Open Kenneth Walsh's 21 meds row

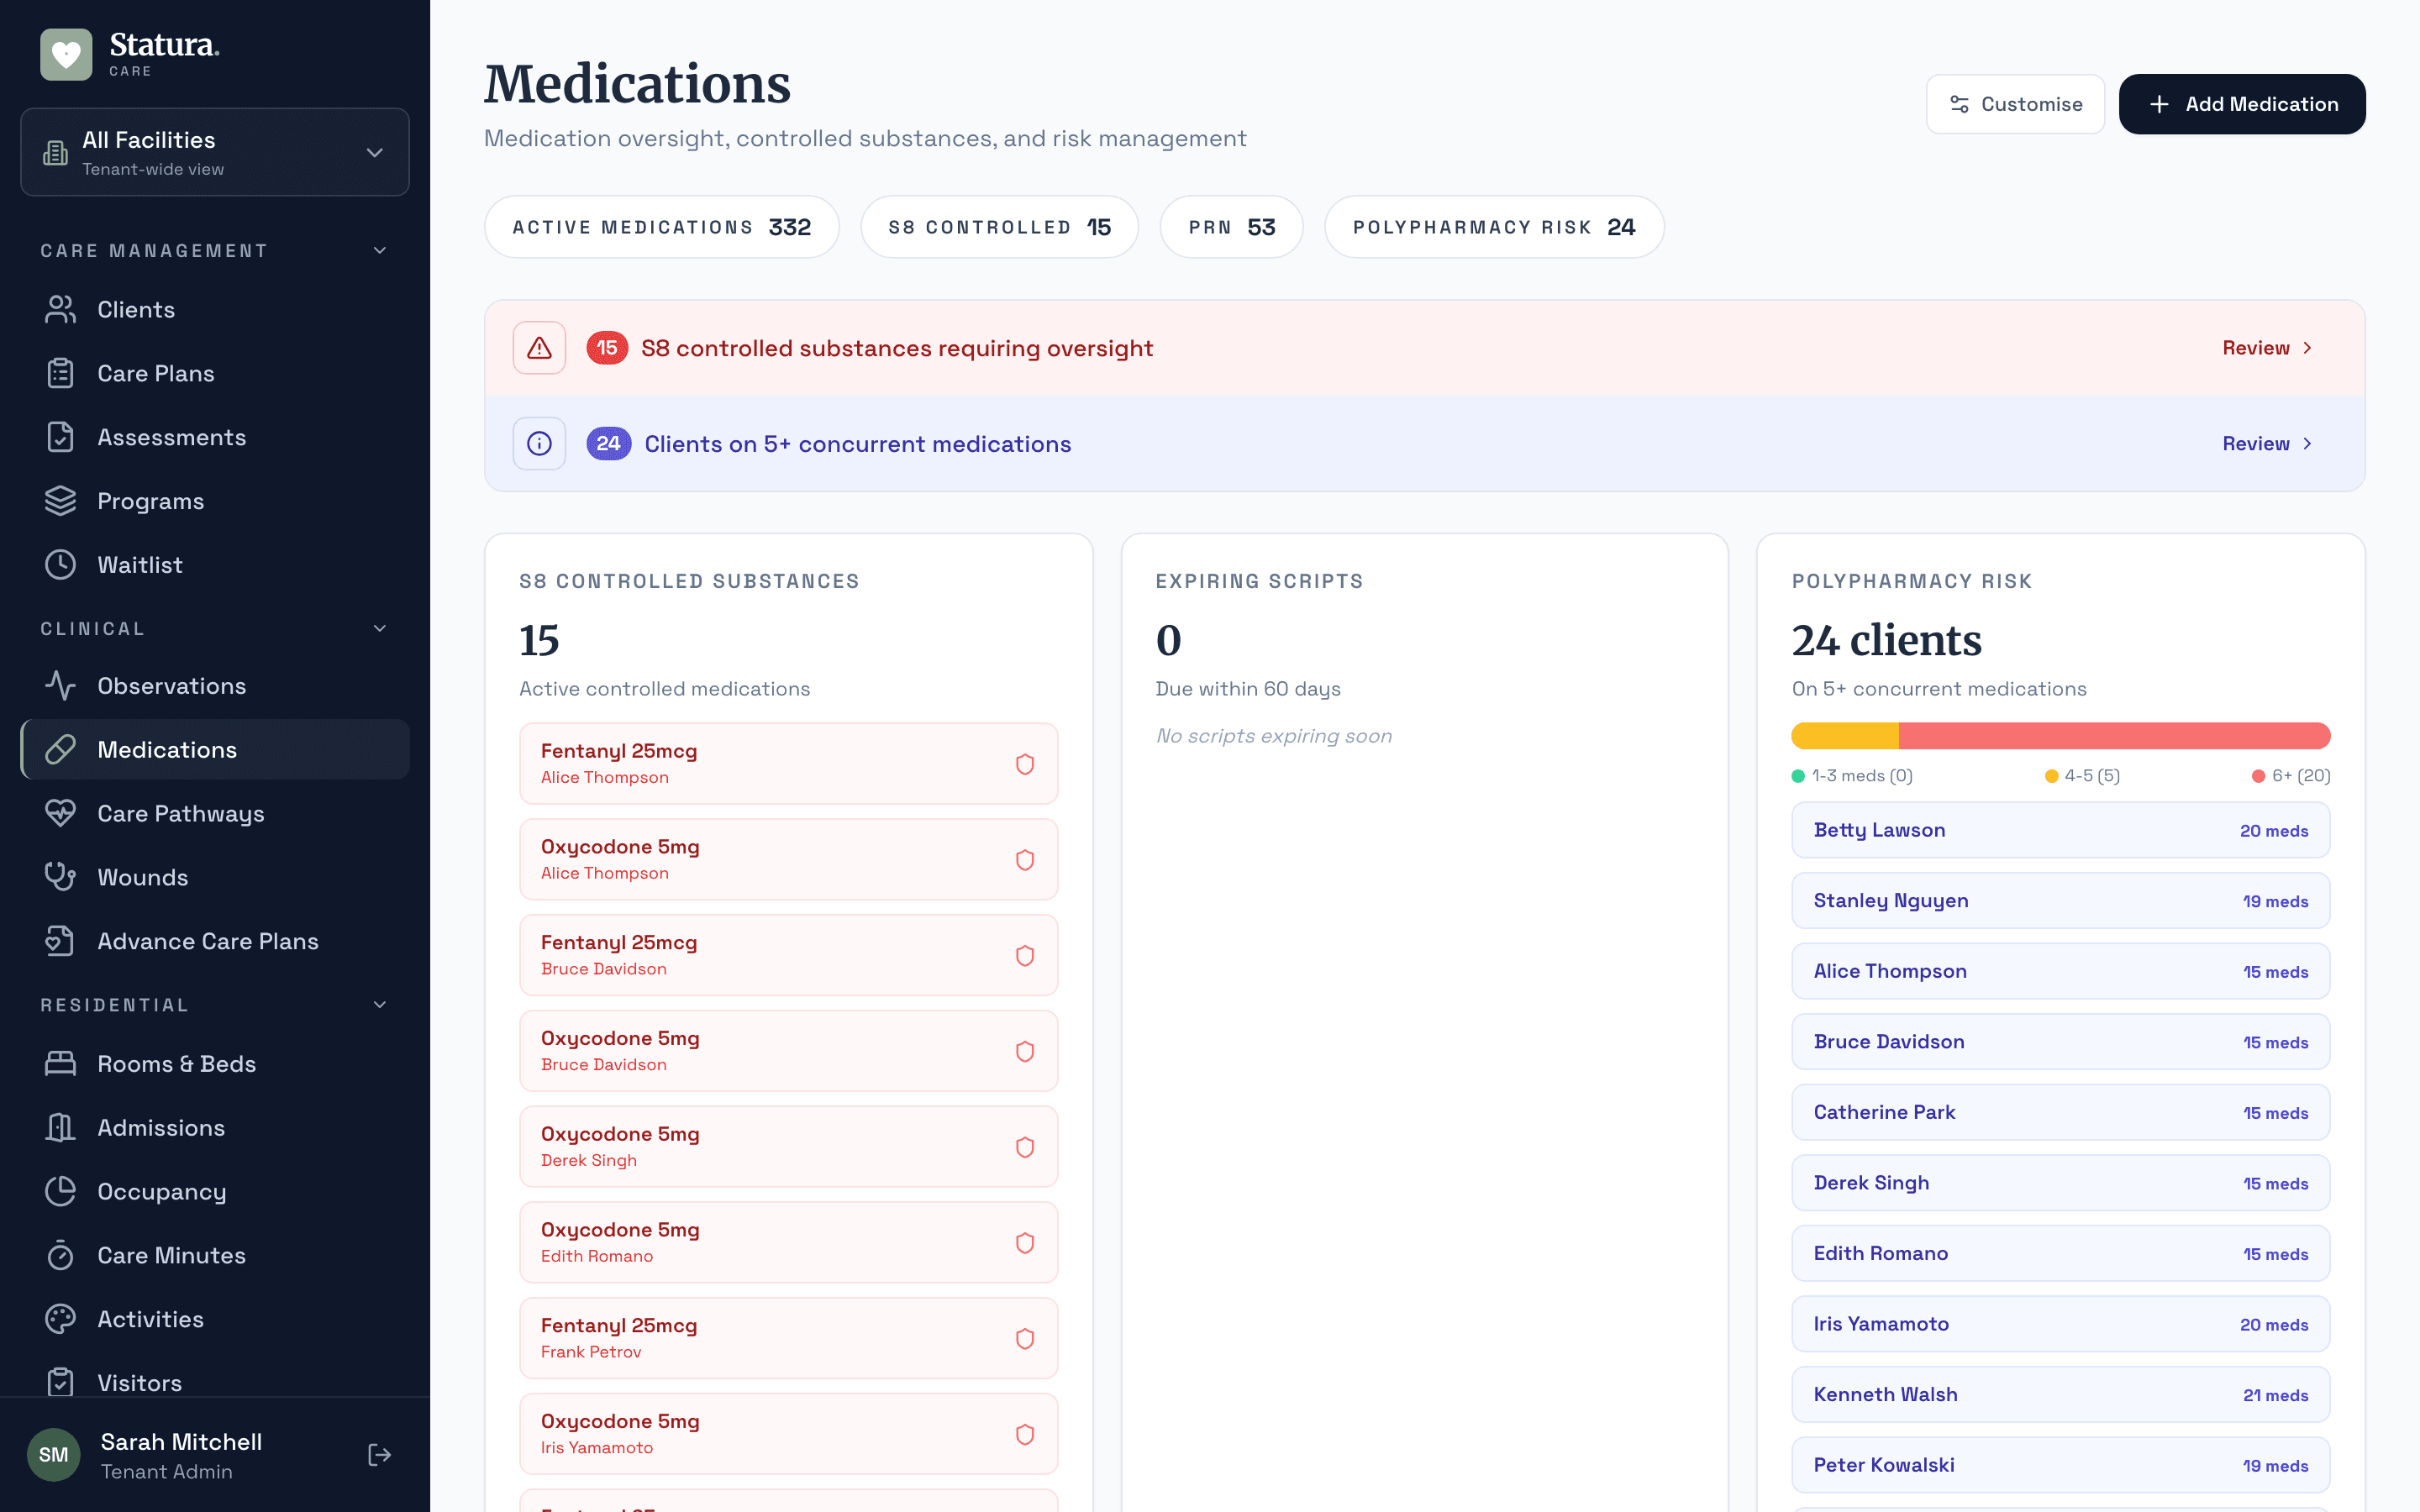tap(2061, 1395)
